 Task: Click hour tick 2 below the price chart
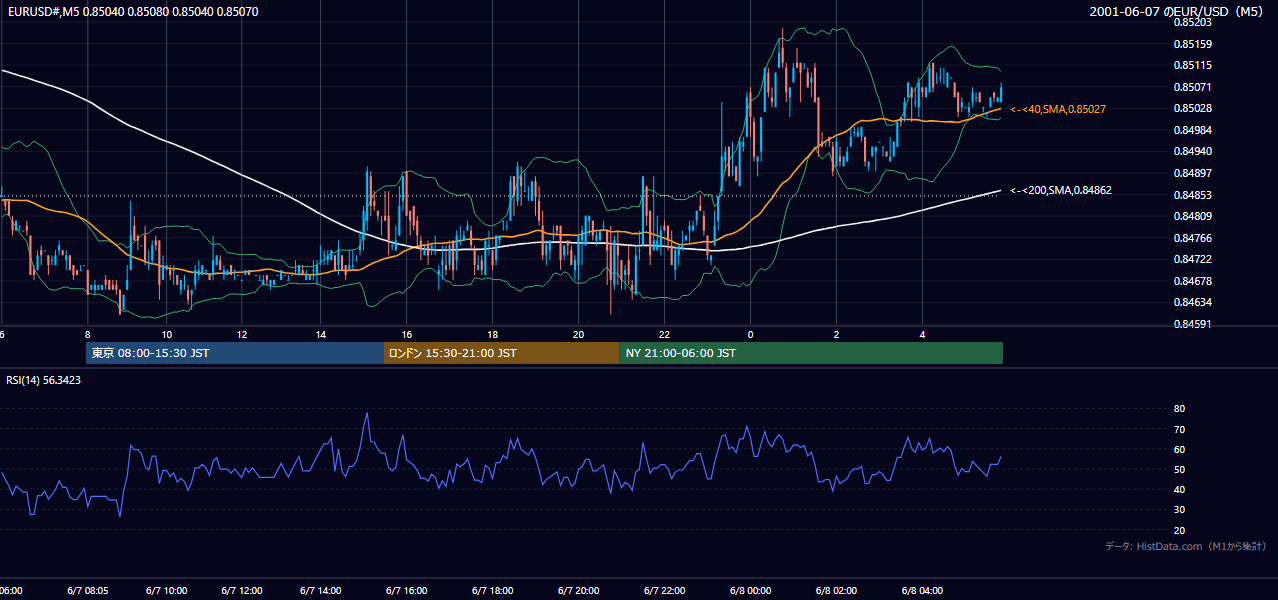[x=836, y=335]
